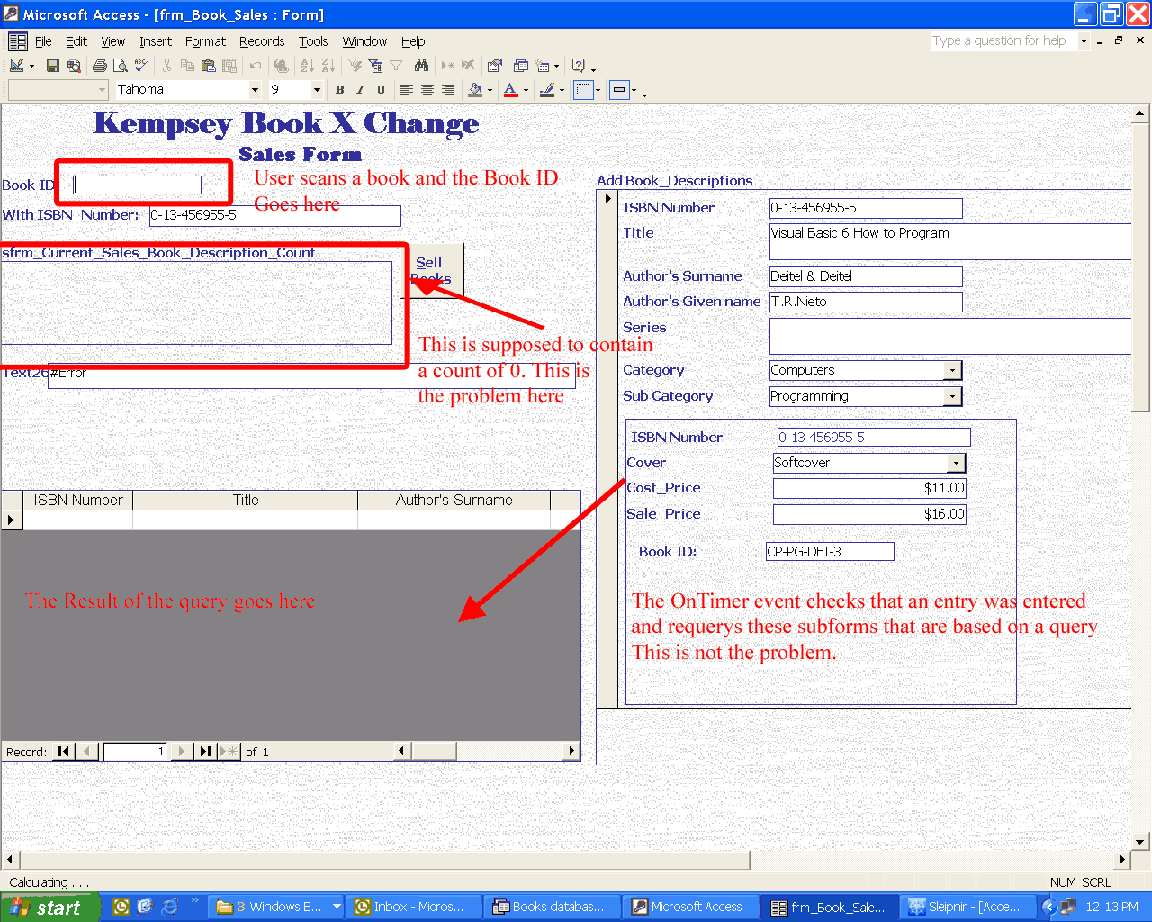Open Inbox - Microsoft taskbar button
This screenshot has width=1152, height=922.
click(412, 907)
